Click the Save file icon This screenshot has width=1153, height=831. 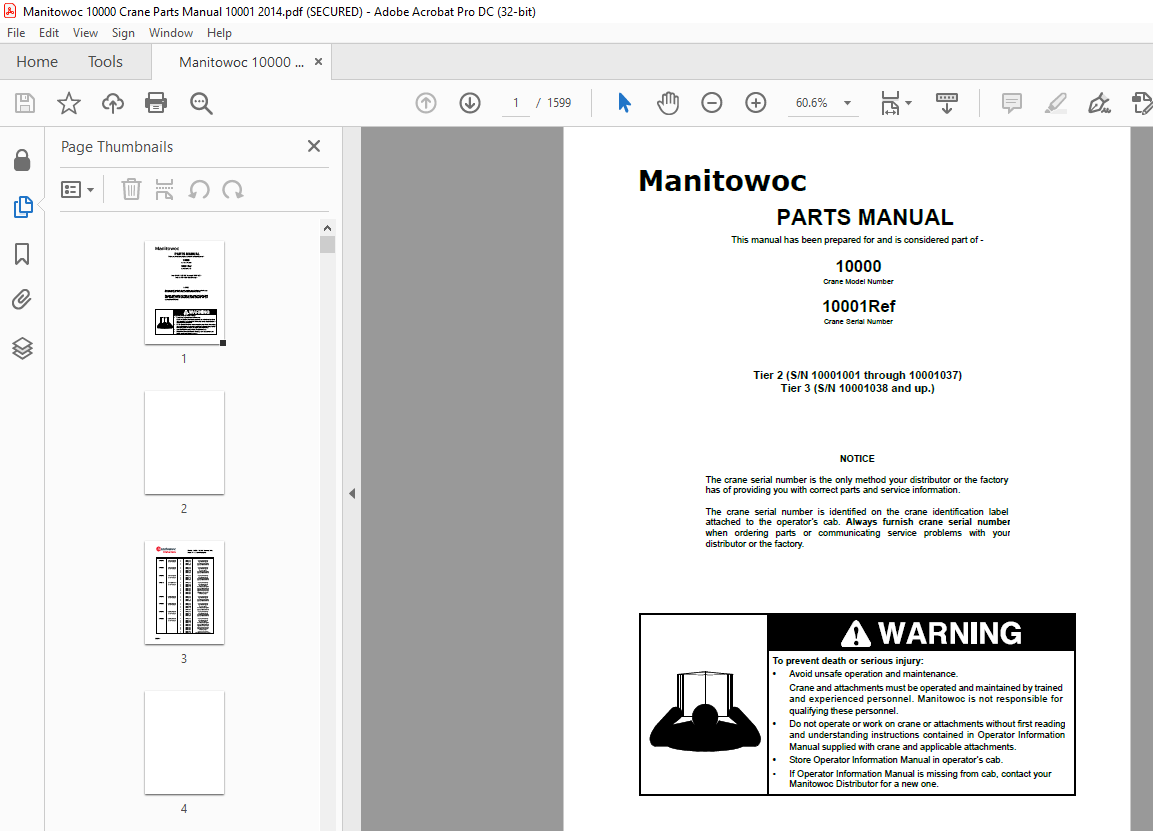pyautogui.click(x=25, y=103)
